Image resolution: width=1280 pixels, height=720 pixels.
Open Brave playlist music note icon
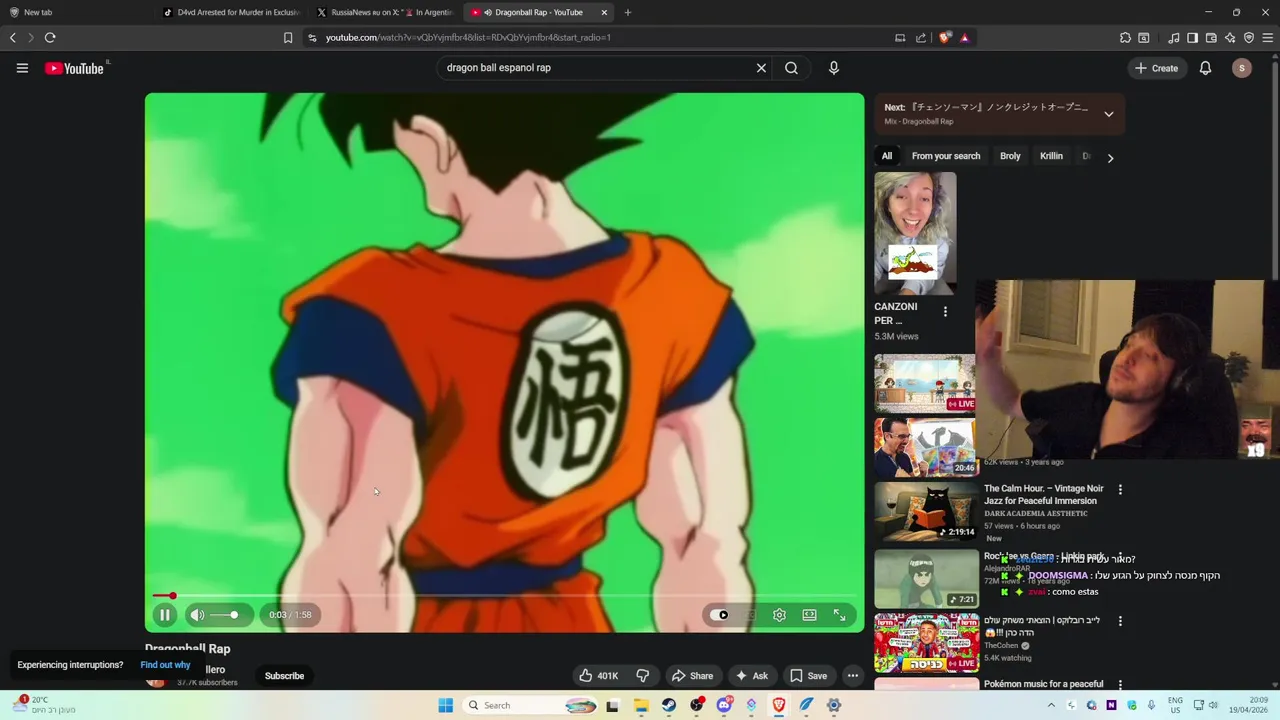click(x=1174, y=38)
